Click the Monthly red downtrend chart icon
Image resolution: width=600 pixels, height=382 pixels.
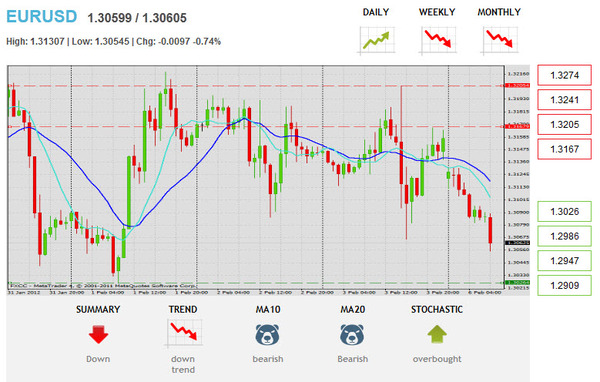tap(500, 40)
